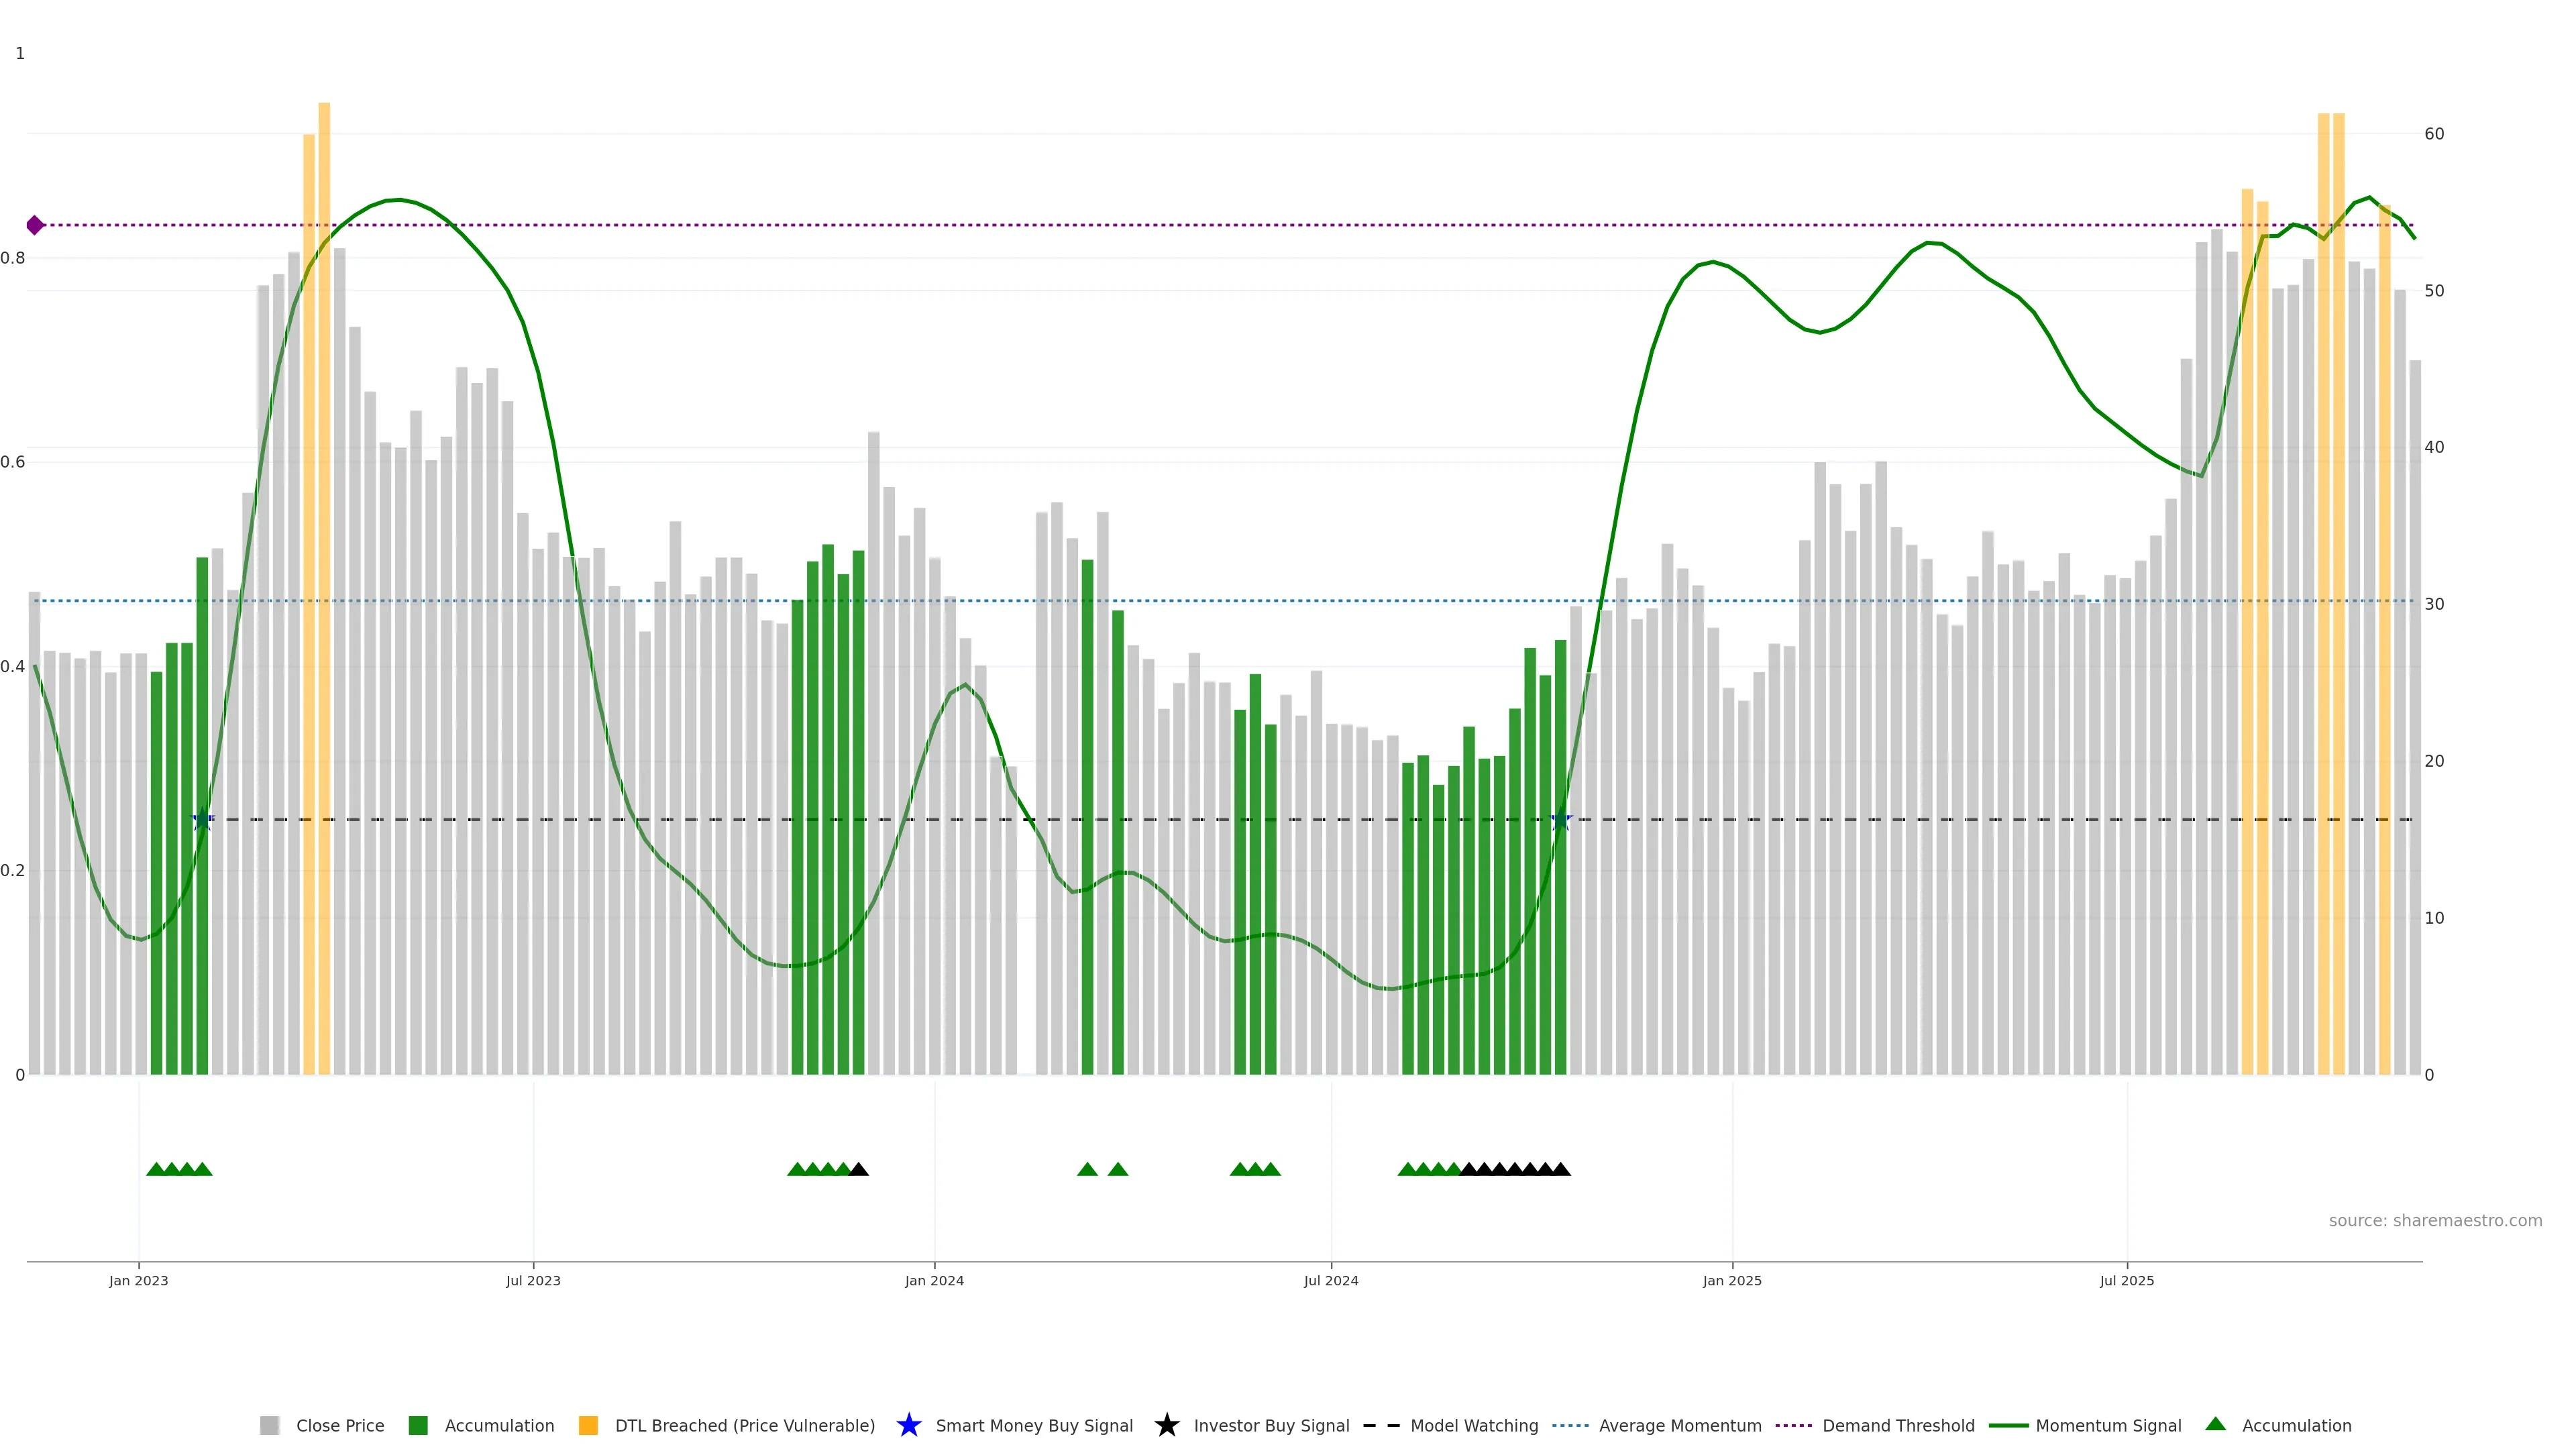Click the gray Close Price legend square
Screen dimensions: 2576x1449
click(x=269, y=1425)
